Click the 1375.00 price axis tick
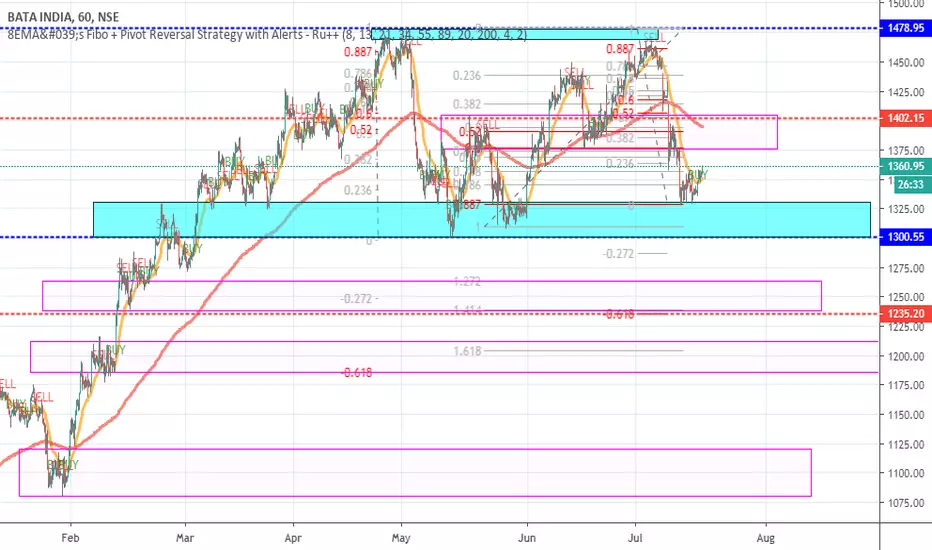The height and width of the screenshot is (550, 932). tap(906, 150)
